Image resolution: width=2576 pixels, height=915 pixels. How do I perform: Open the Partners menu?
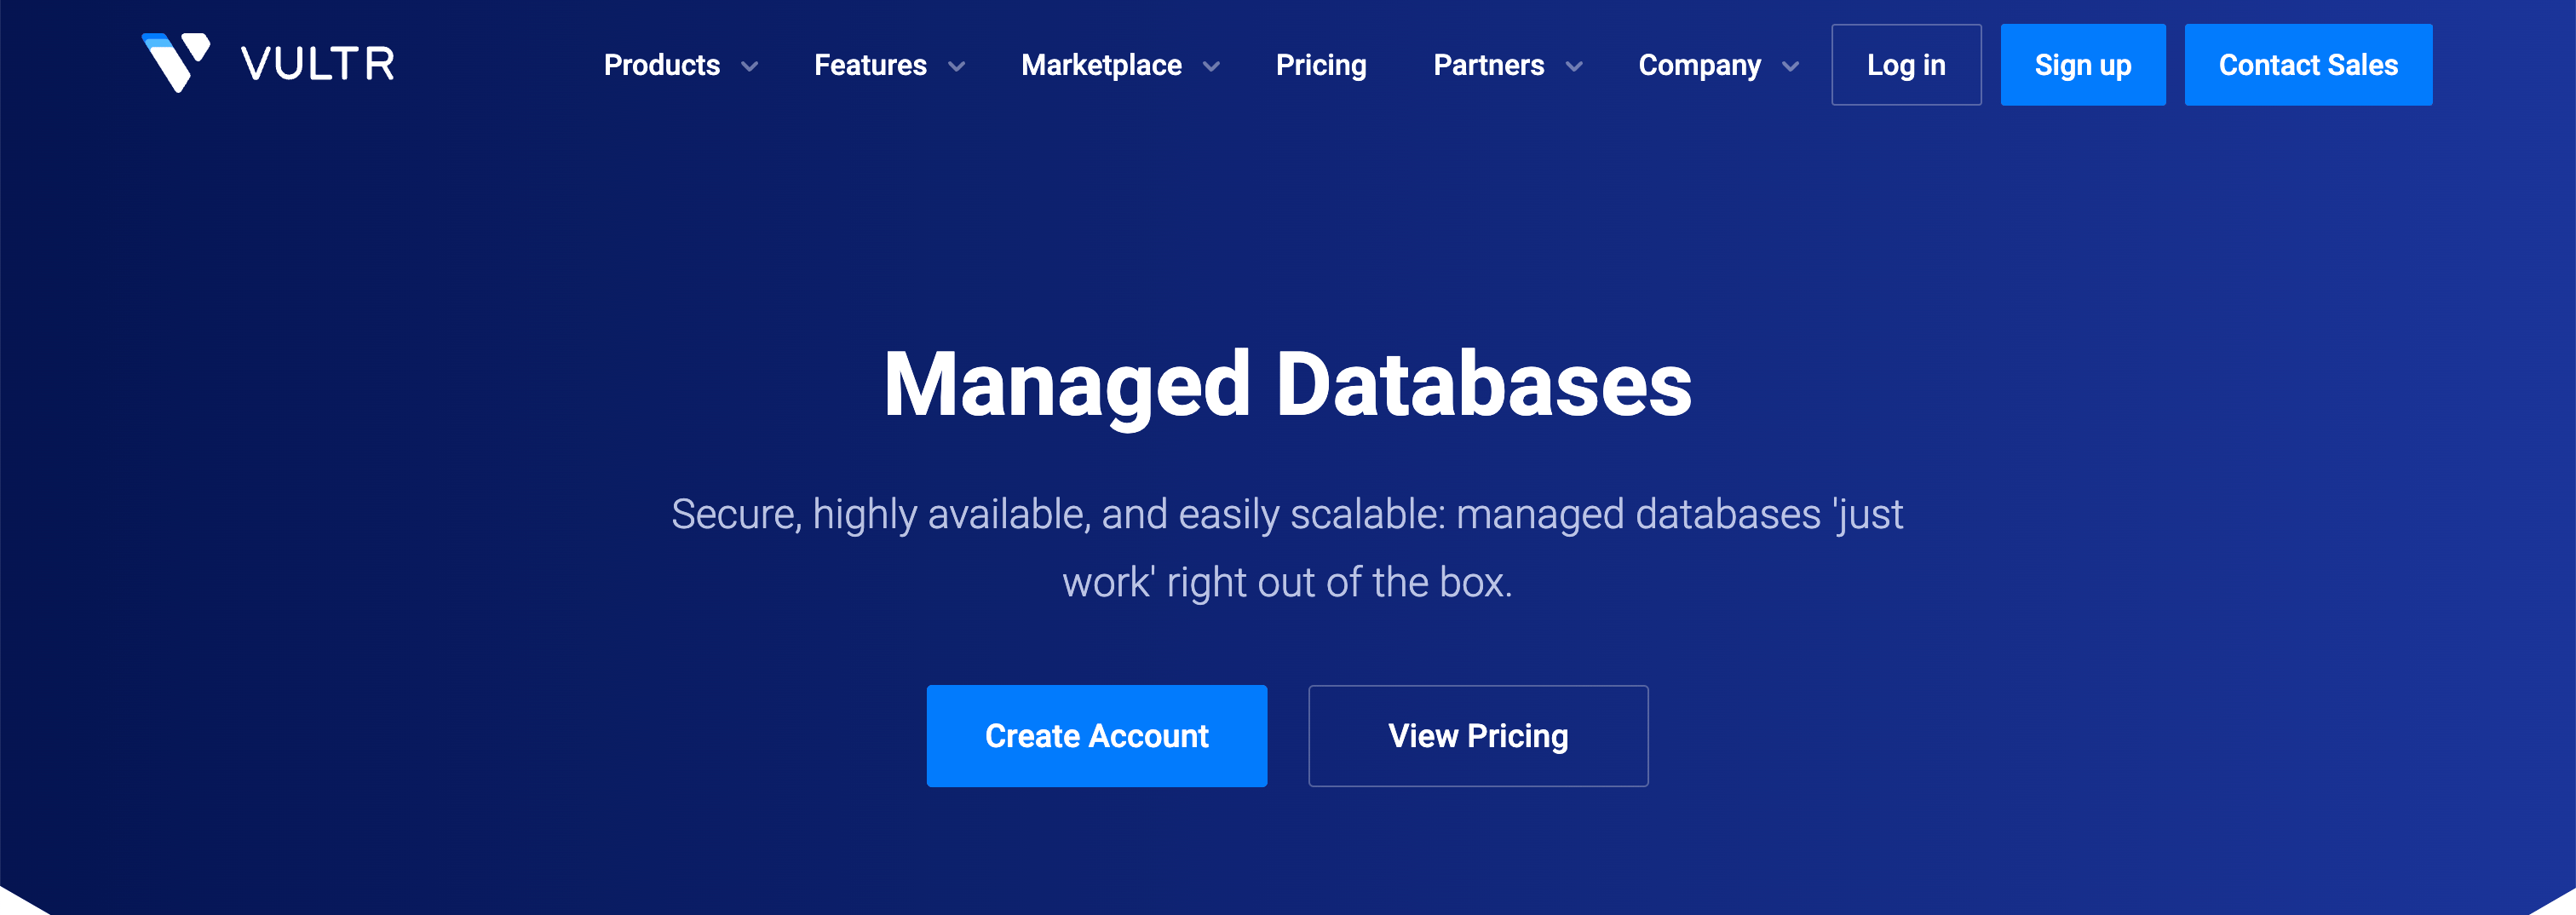point(1488,65)
